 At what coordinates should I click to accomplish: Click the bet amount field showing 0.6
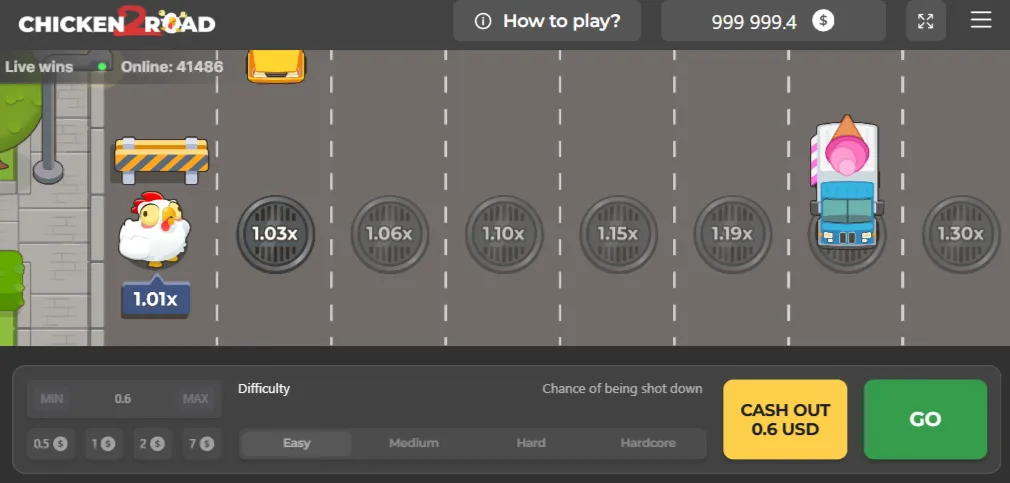coord(123,399)
